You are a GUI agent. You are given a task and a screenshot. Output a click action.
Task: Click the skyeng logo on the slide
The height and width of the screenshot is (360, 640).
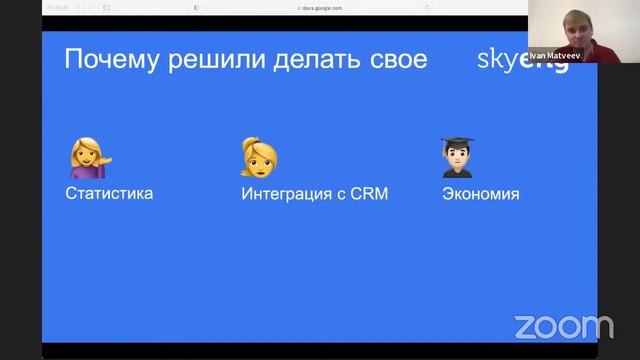[x=522, y=60]
